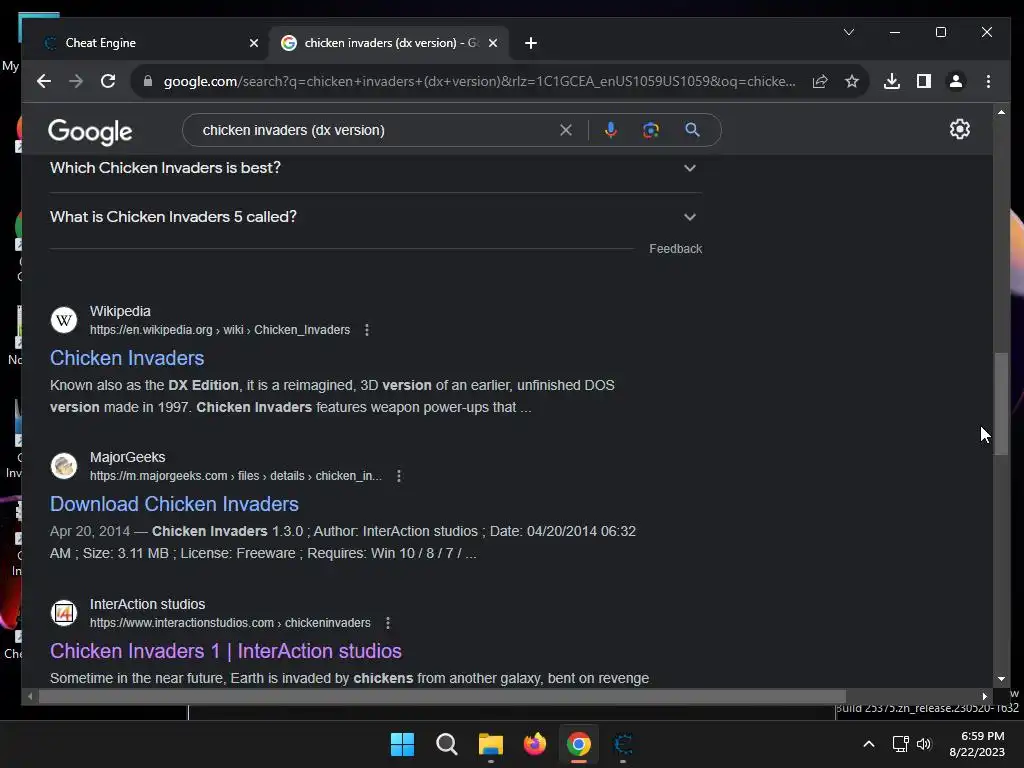Open a new browser tab

[530, 43]
